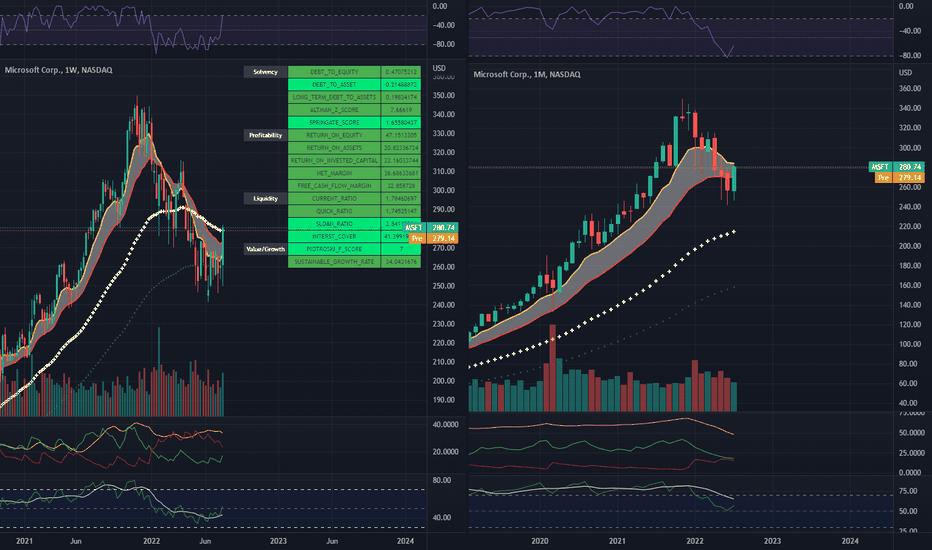Image resolution: width=932 pixels, height=550 pixels.
Task: Click the Liquidity category label
Action: pos(266,199)
